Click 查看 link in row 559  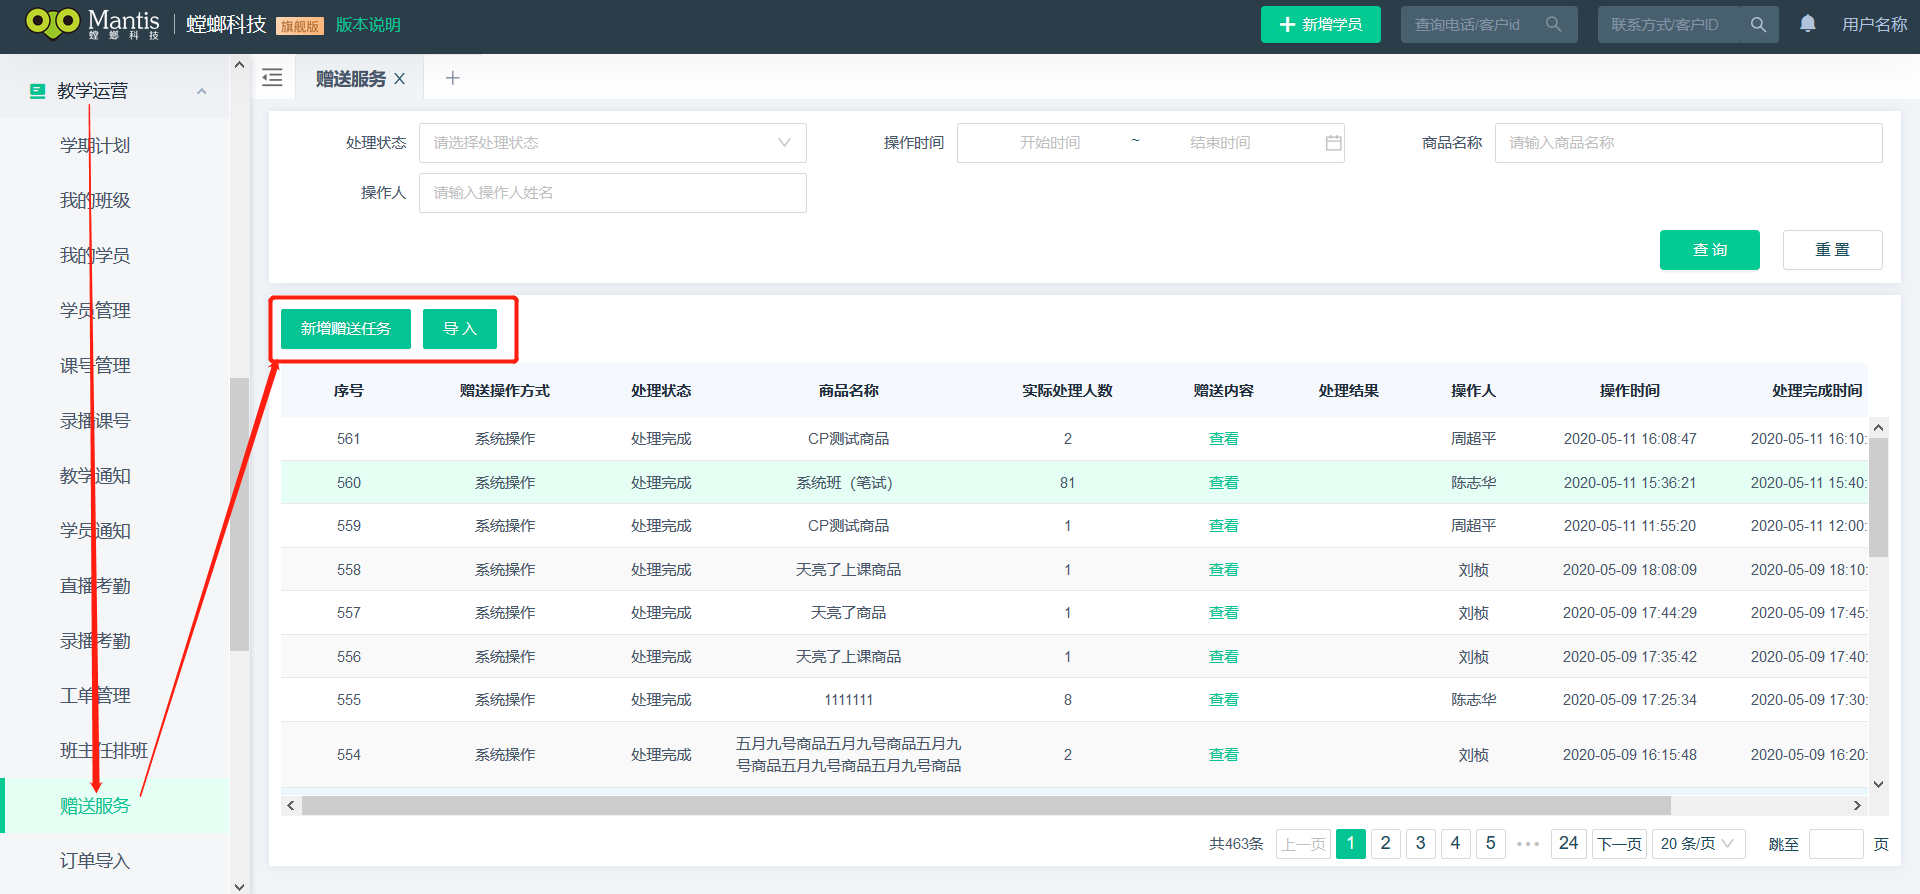pyautogui.click(x=1223, y=526)
